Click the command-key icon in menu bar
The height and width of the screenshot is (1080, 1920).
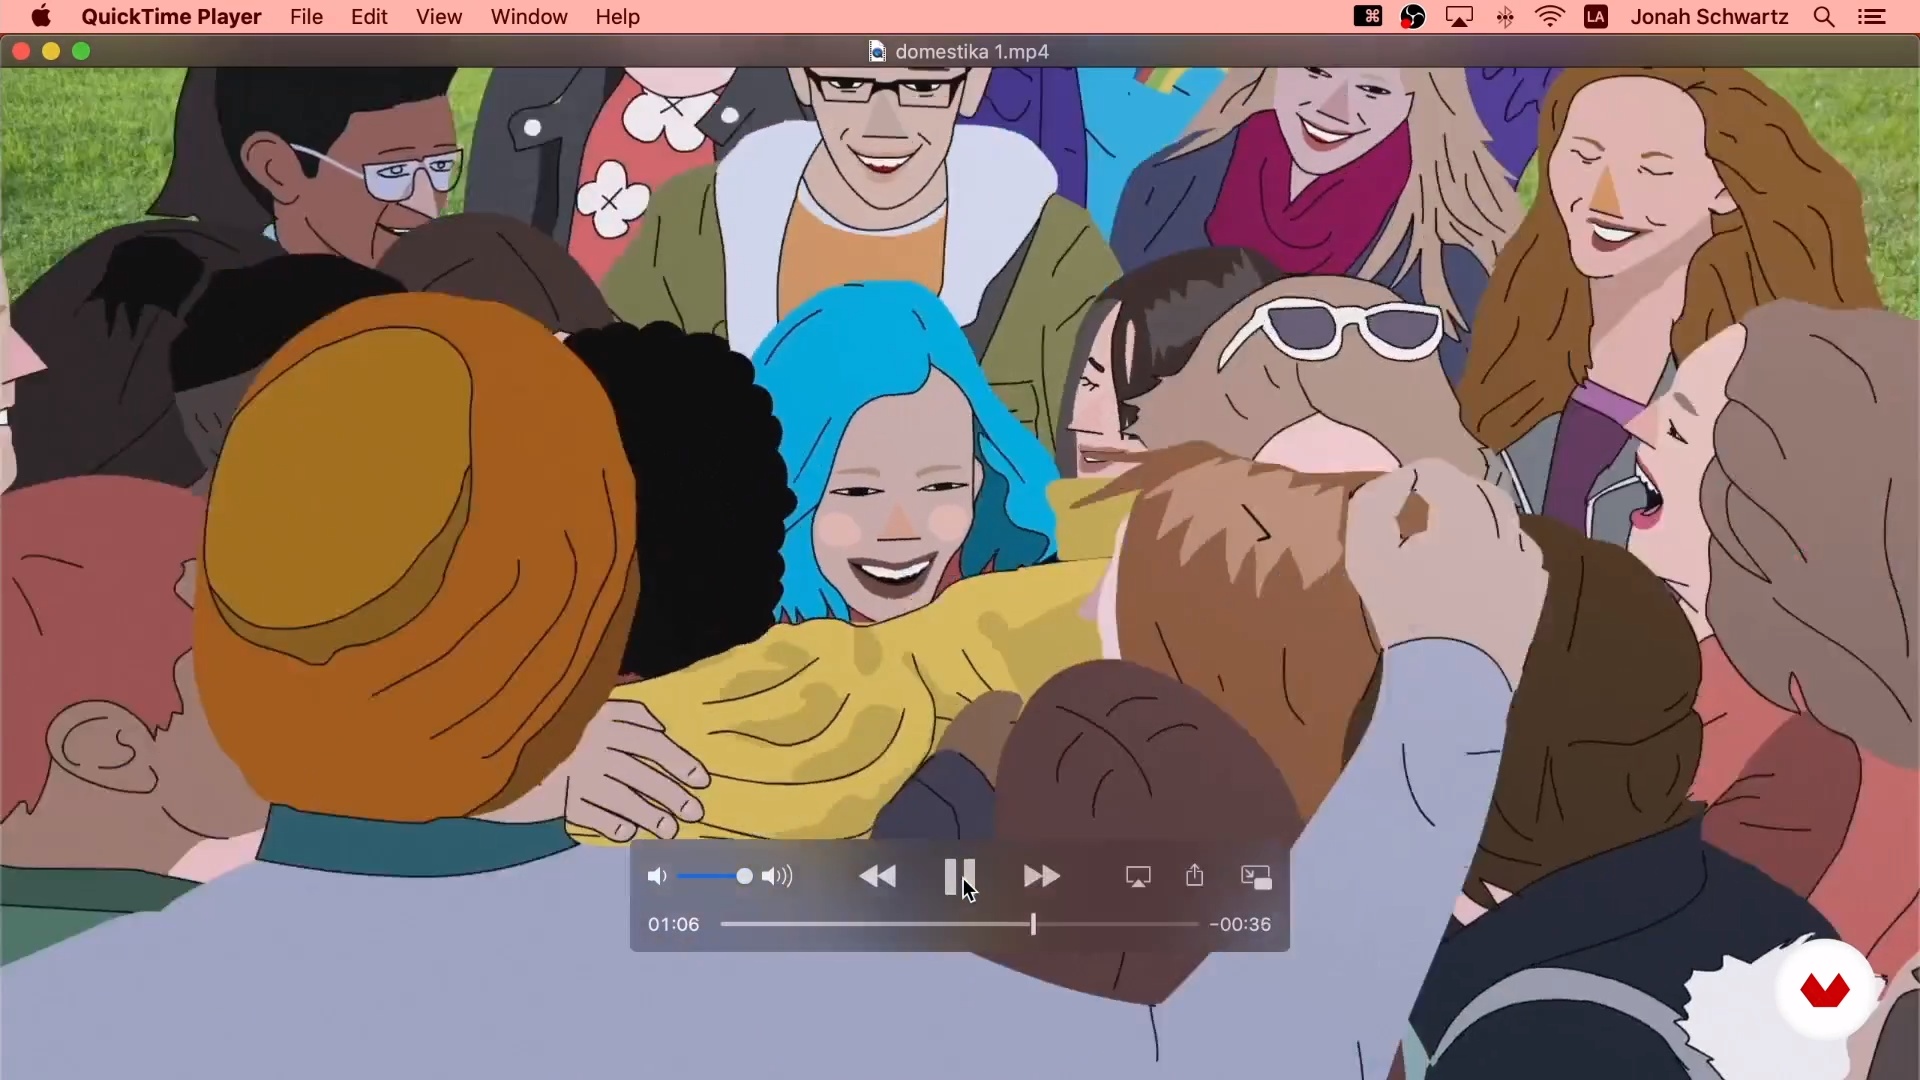tap(1368, 17)
